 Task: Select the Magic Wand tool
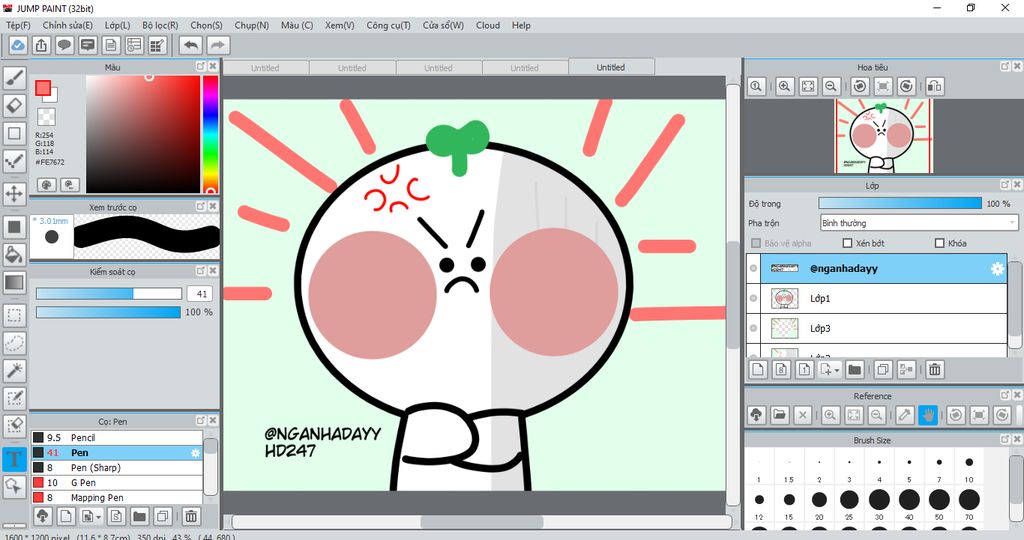(14, 370)
